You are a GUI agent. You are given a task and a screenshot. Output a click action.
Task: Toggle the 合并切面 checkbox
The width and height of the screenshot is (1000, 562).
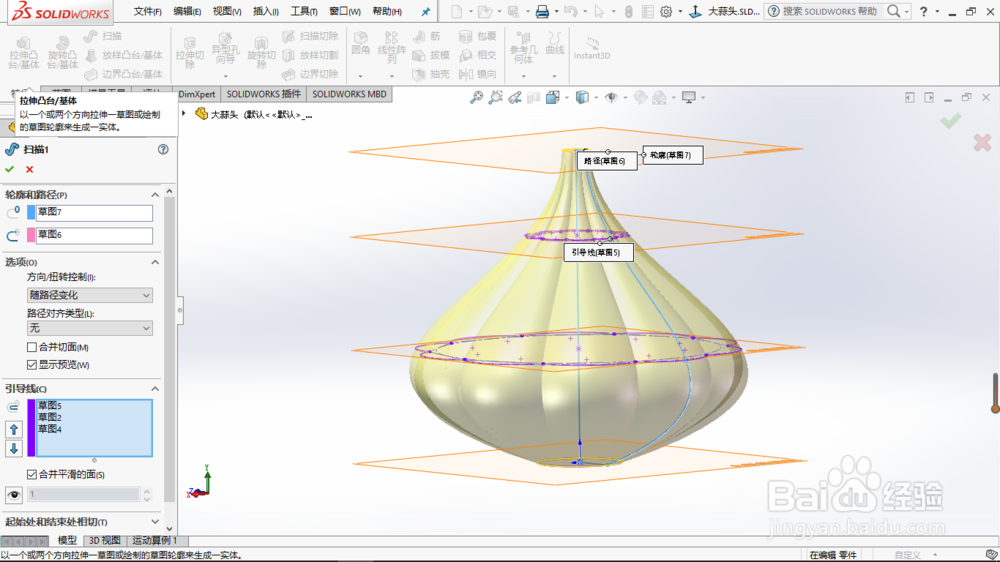[x=31, y=347]
